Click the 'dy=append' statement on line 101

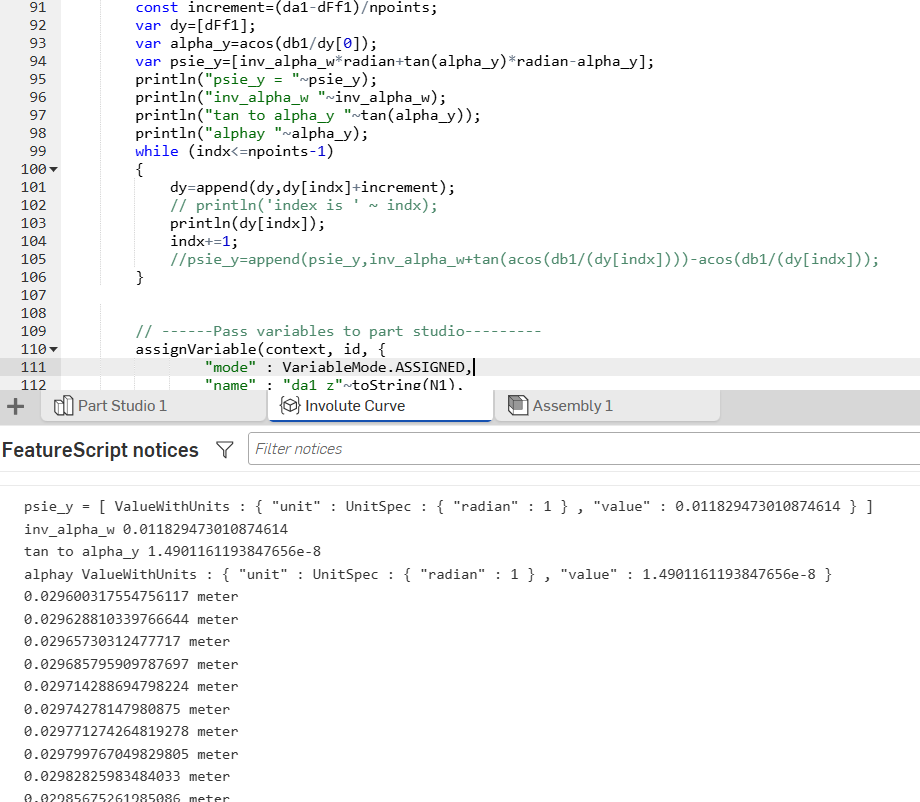point(312,188)
